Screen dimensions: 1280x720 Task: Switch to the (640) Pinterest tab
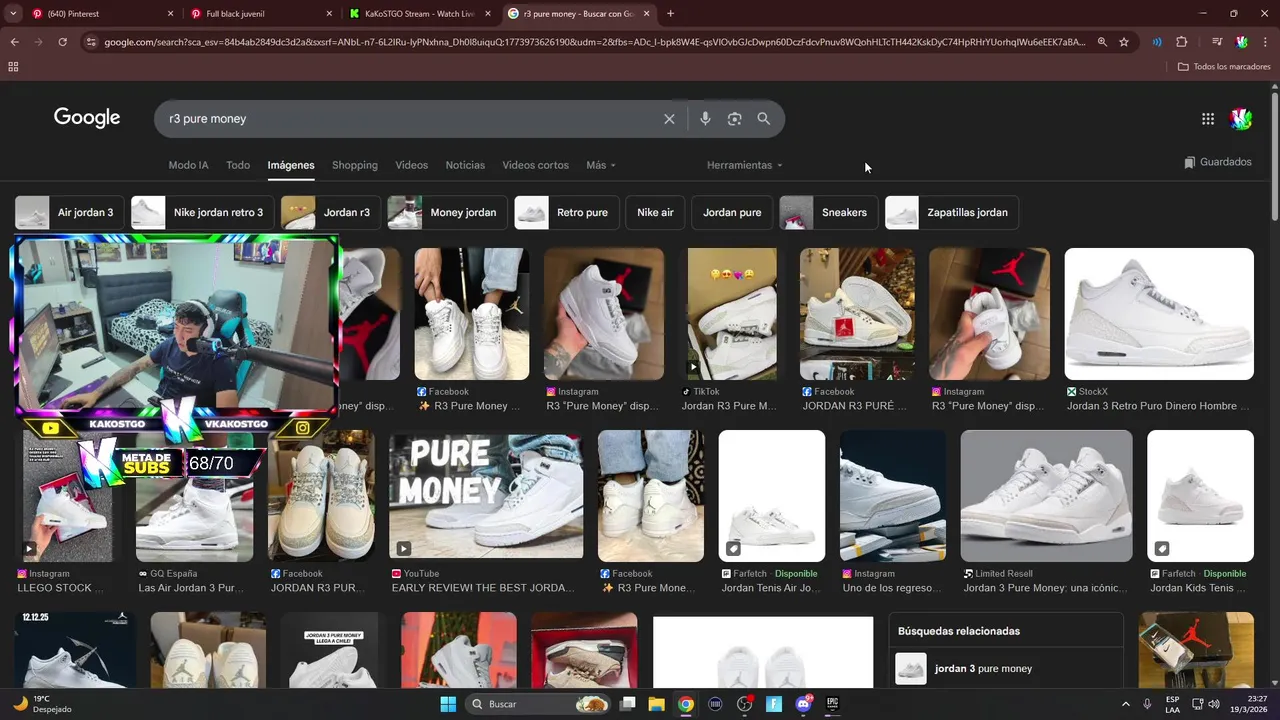click(x=100, y=14)
